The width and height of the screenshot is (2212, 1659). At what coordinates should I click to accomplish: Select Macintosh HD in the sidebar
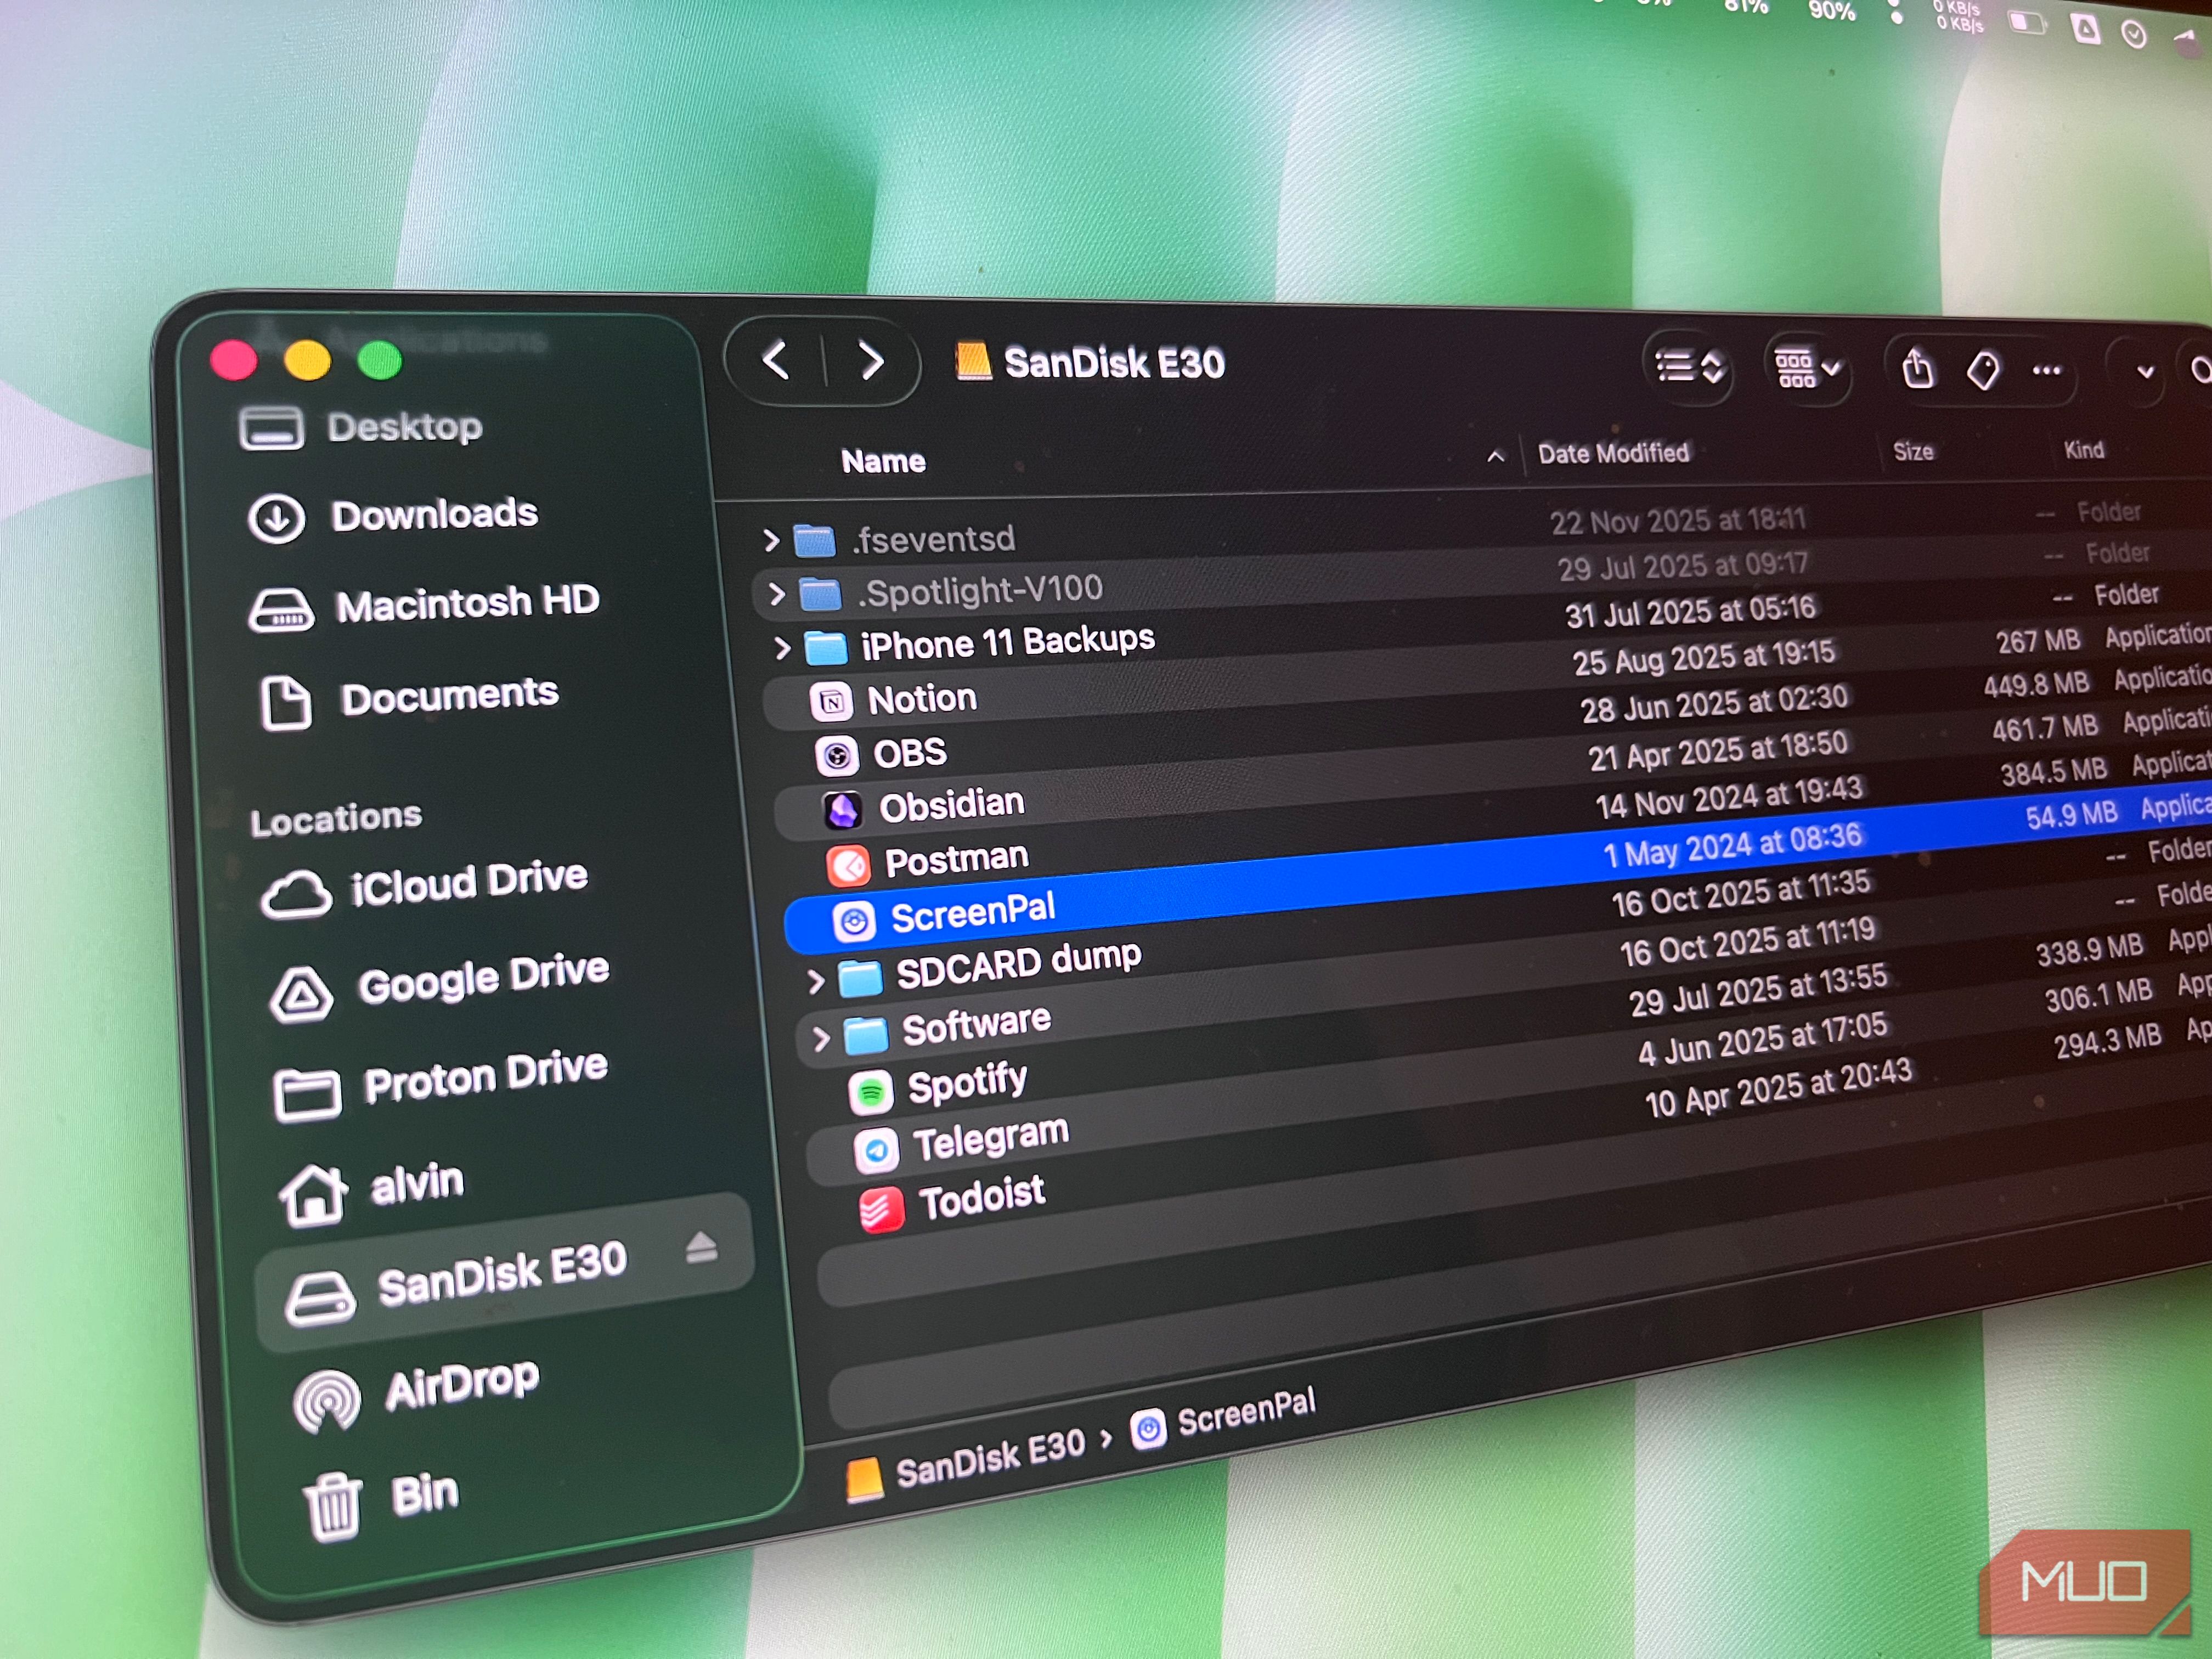coord(424,606)
